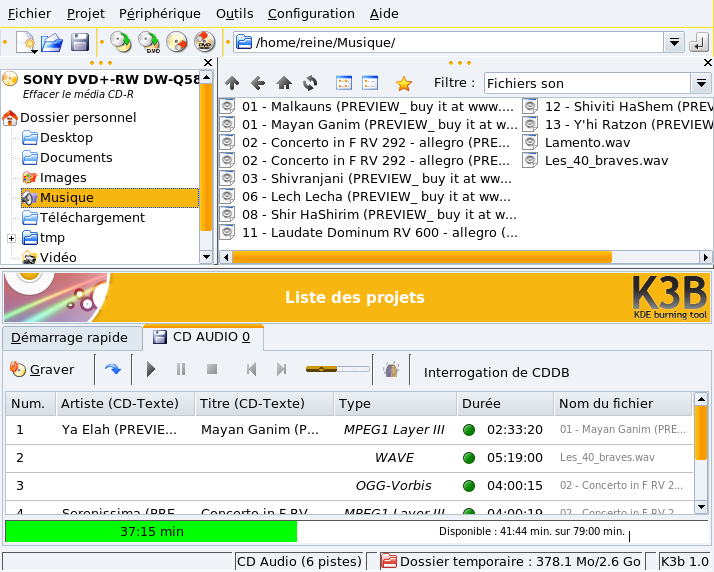Go to parent folder with up arrow
The height and width of the screenshot is (572, 714).
point(232,84)
